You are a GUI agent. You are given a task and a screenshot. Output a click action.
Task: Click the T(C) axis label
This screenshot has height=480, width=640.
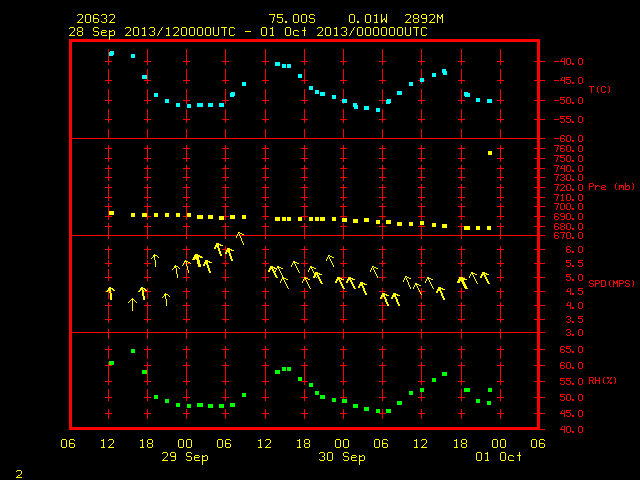600,89
